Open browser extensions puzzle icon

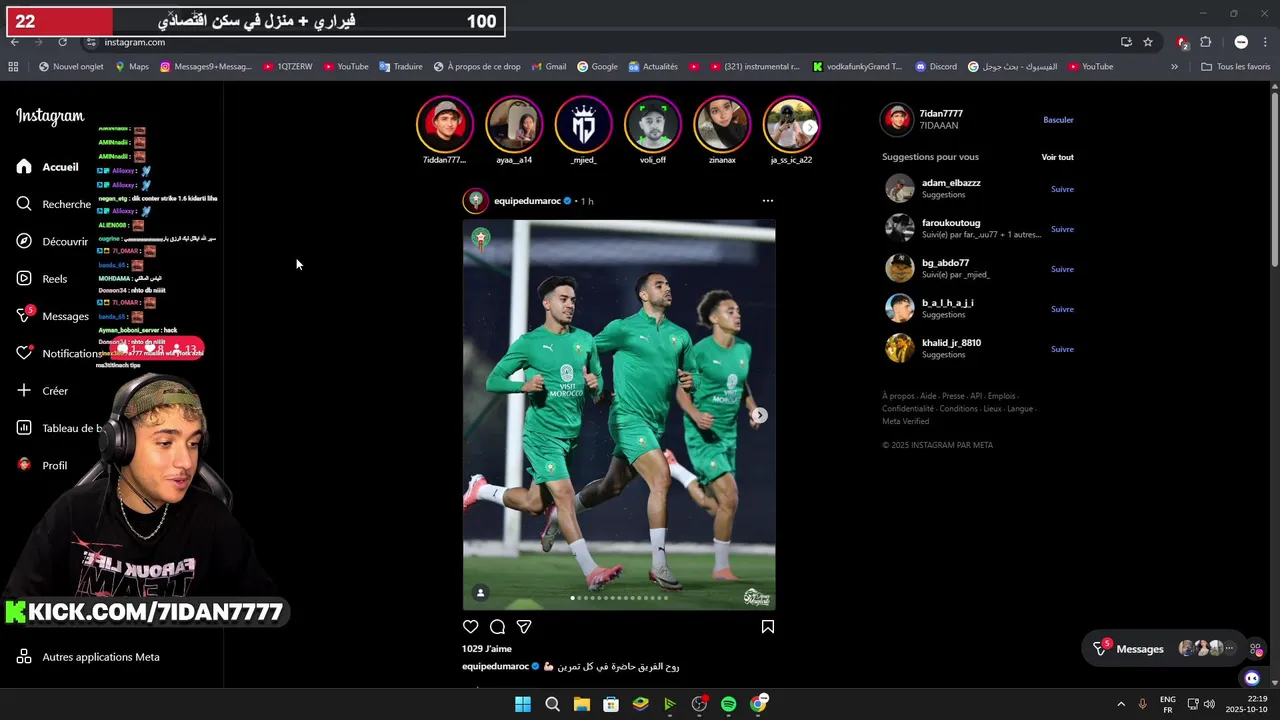click(1206, 42)
